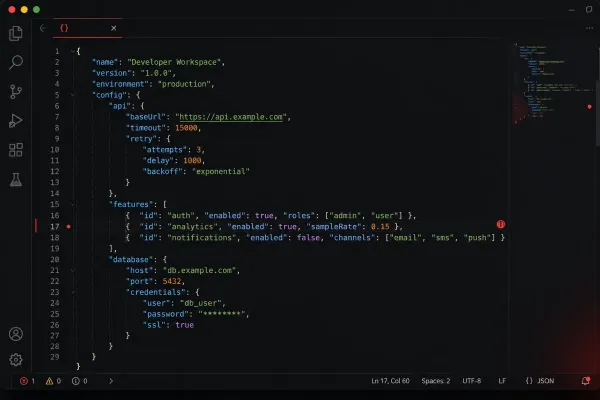Click the "1.0.0" version value
The height and width of the screenshot is (400, 600).
156,73
